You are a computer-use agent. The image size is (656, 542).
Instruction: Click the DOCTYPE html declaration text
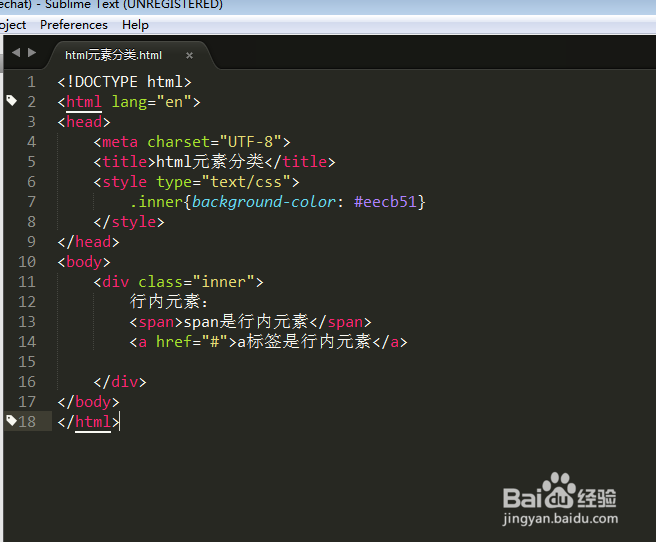point(124,82)
